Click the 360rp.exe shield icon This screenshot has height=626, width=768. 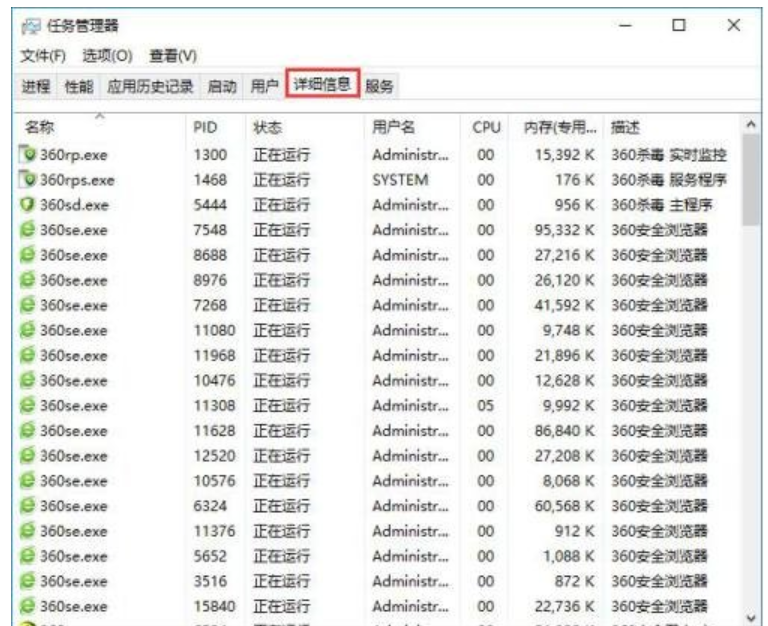[x=28, y=155]
